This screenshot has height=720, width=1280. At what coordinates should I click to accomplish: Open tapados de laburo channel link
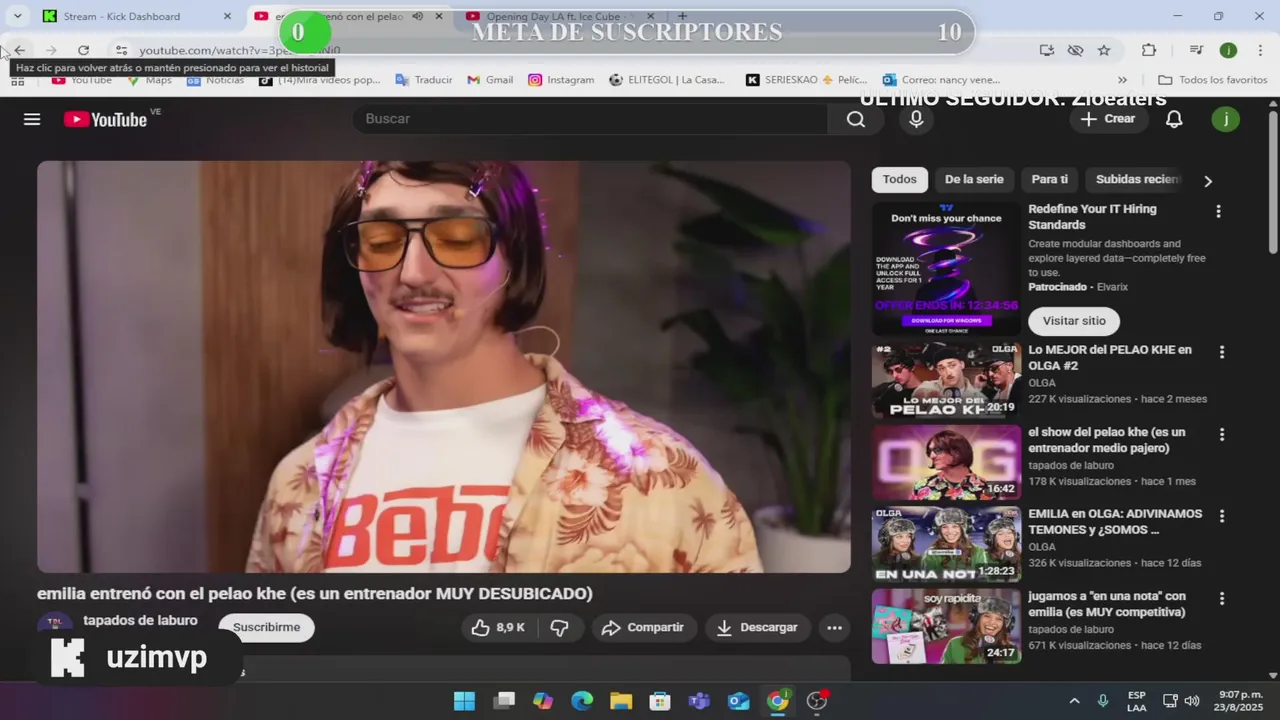pos(140,620)
